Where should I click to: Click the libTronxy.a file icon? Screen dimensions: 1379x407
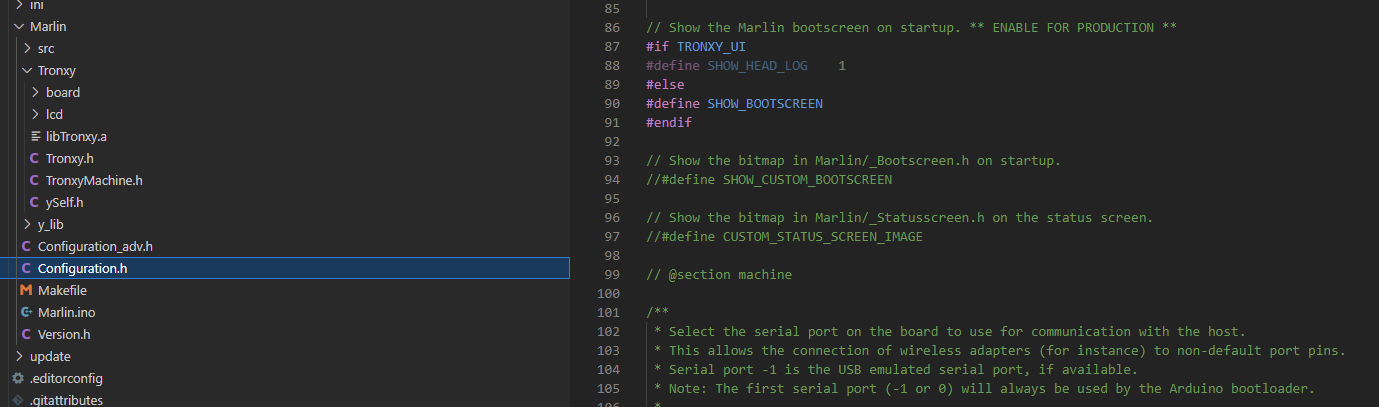(35, 137)
